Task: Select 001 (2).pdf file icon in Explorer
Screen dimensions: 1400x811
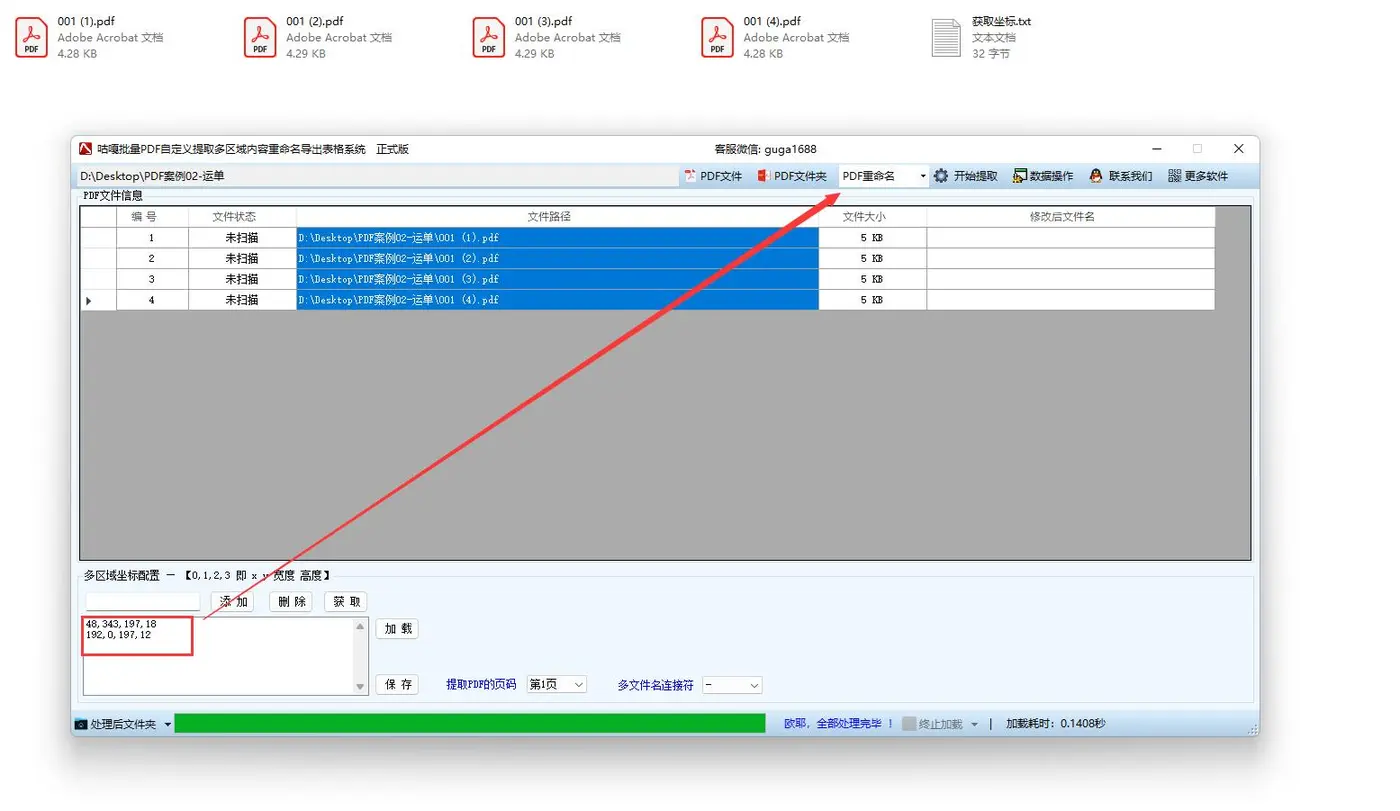Action: tap(260, 38)
